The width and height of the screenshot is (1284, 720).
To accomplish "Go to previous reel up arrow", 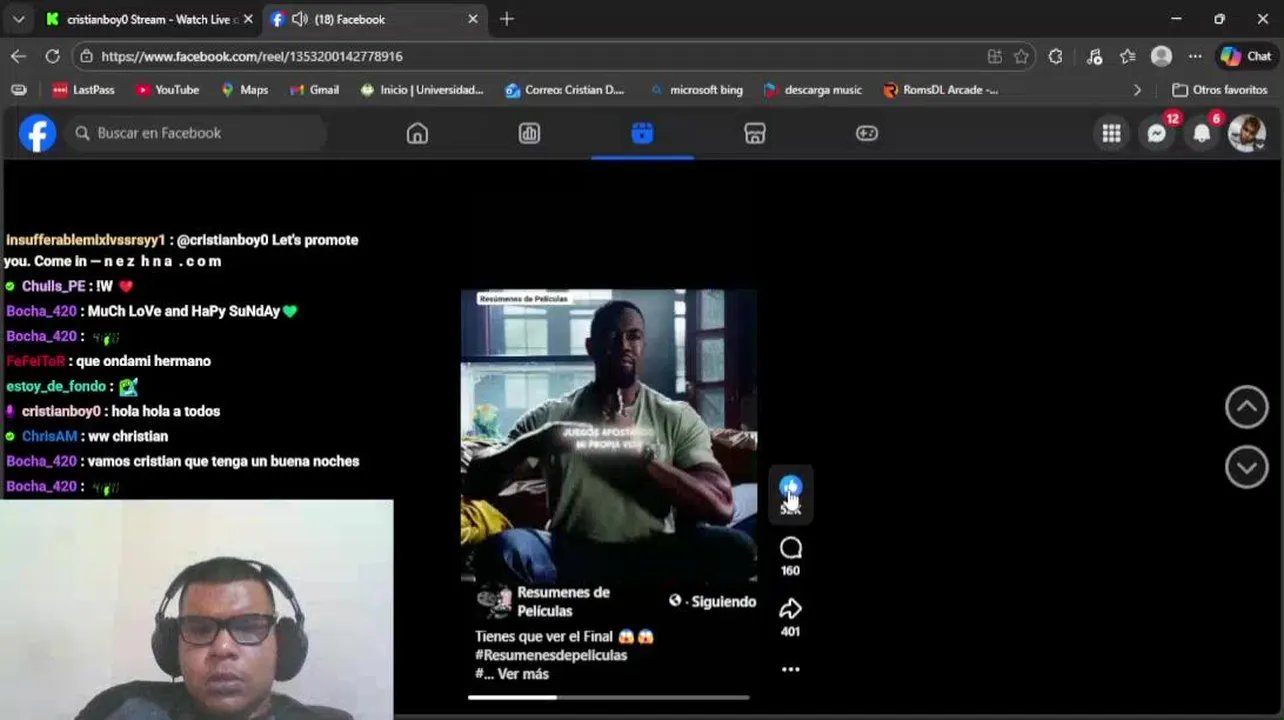I will [x=1246, y=407].
